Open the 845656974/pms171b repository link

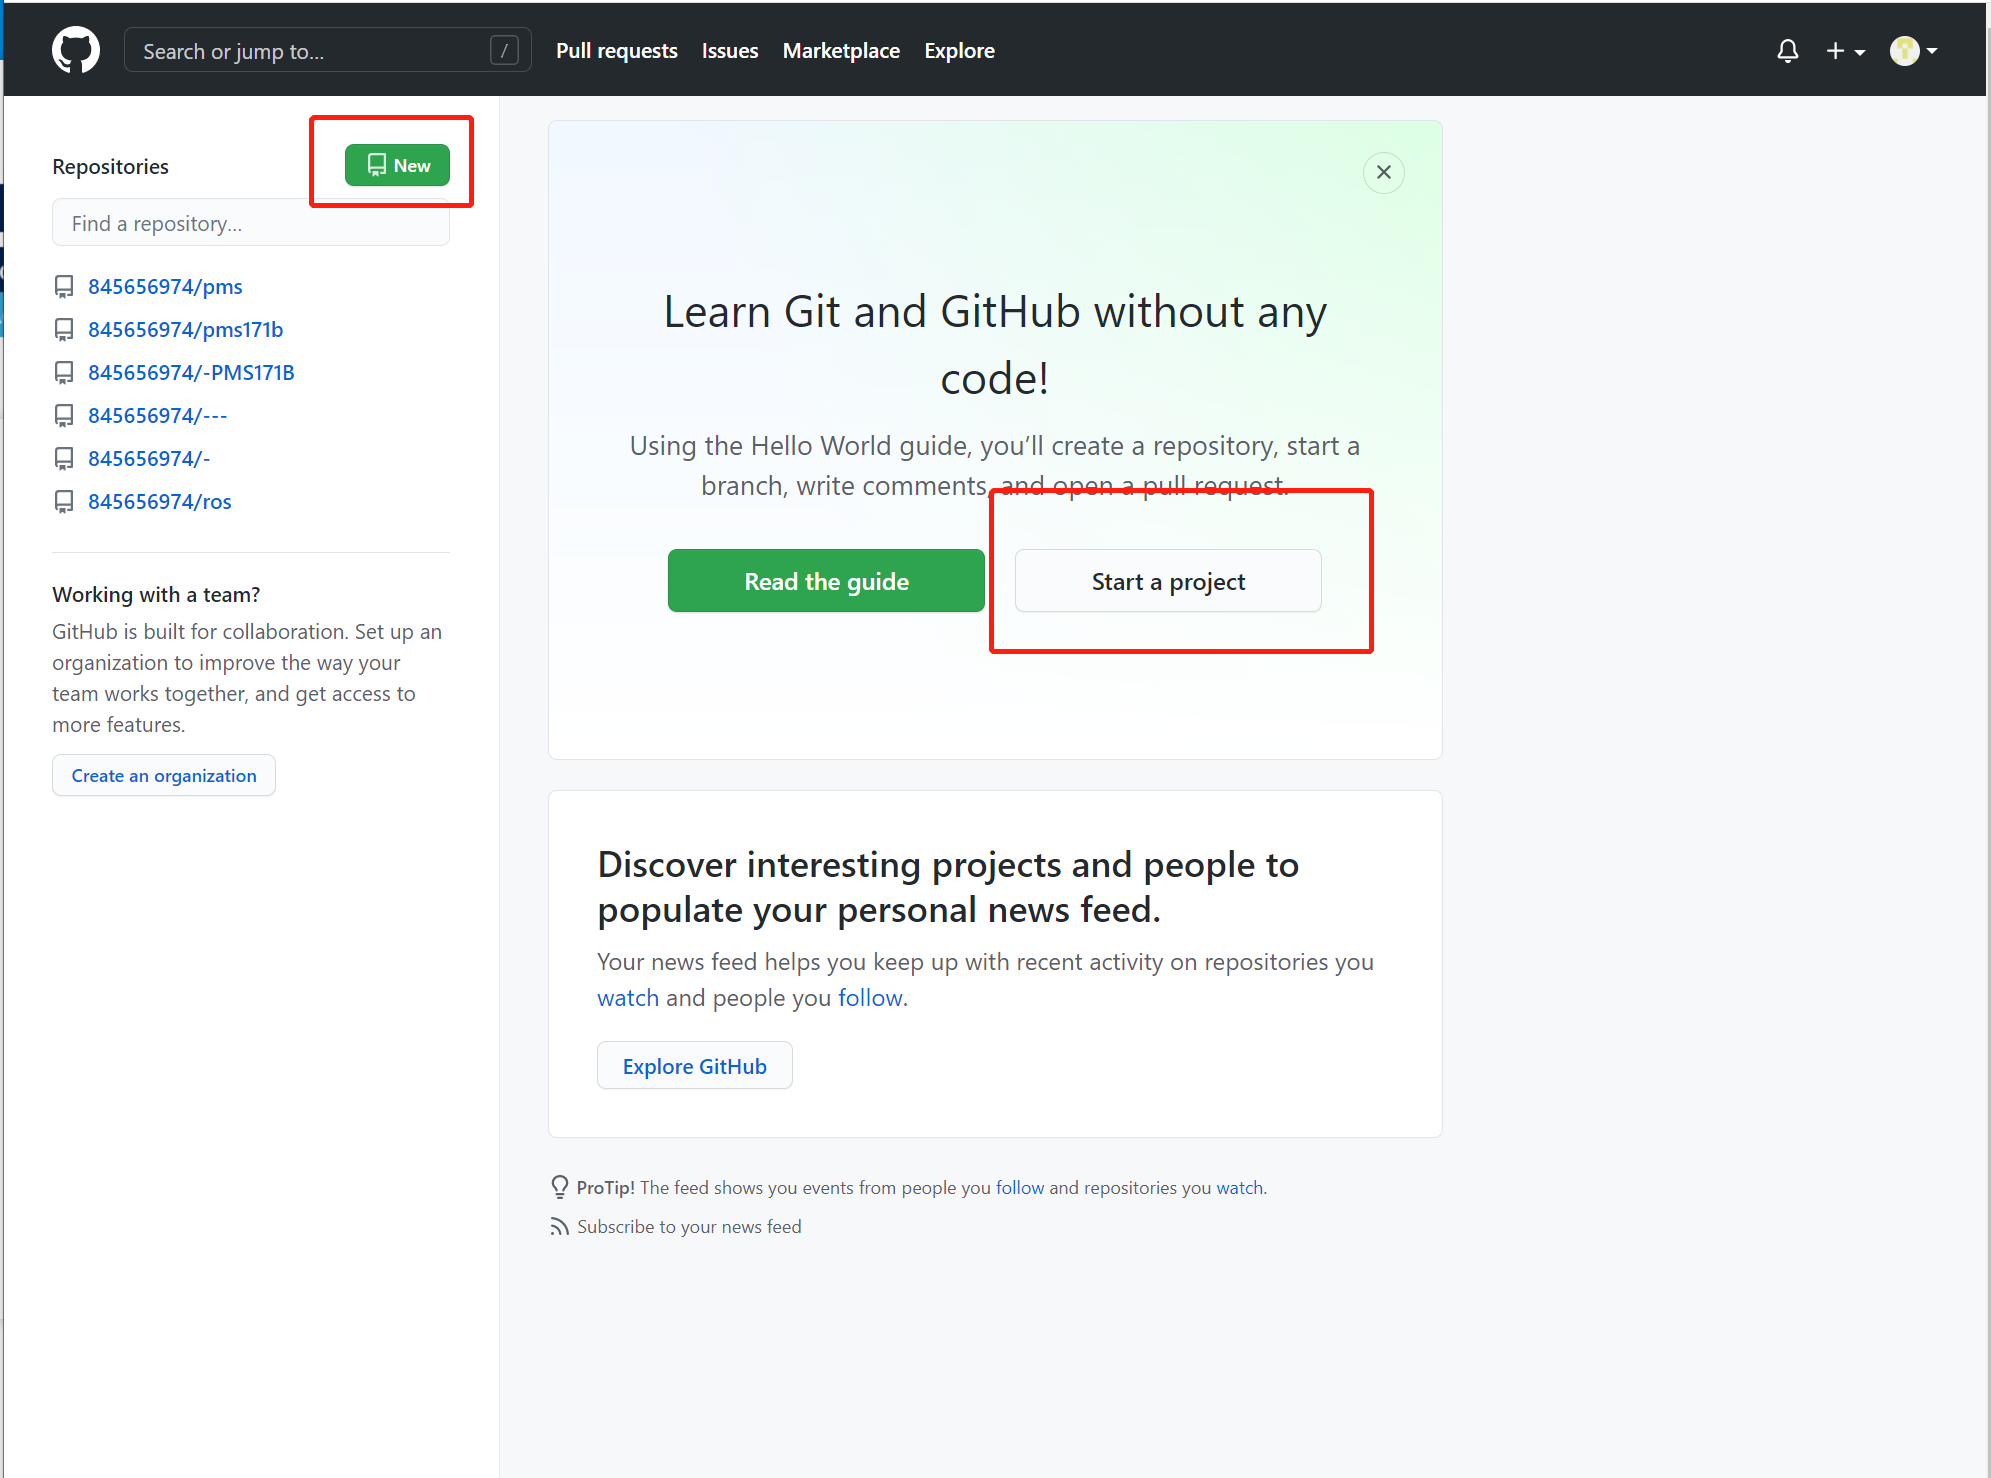(x=185, y=329)
